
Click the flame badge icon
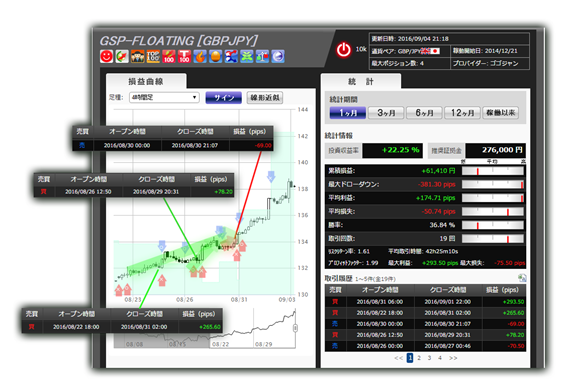click(200, 56)
